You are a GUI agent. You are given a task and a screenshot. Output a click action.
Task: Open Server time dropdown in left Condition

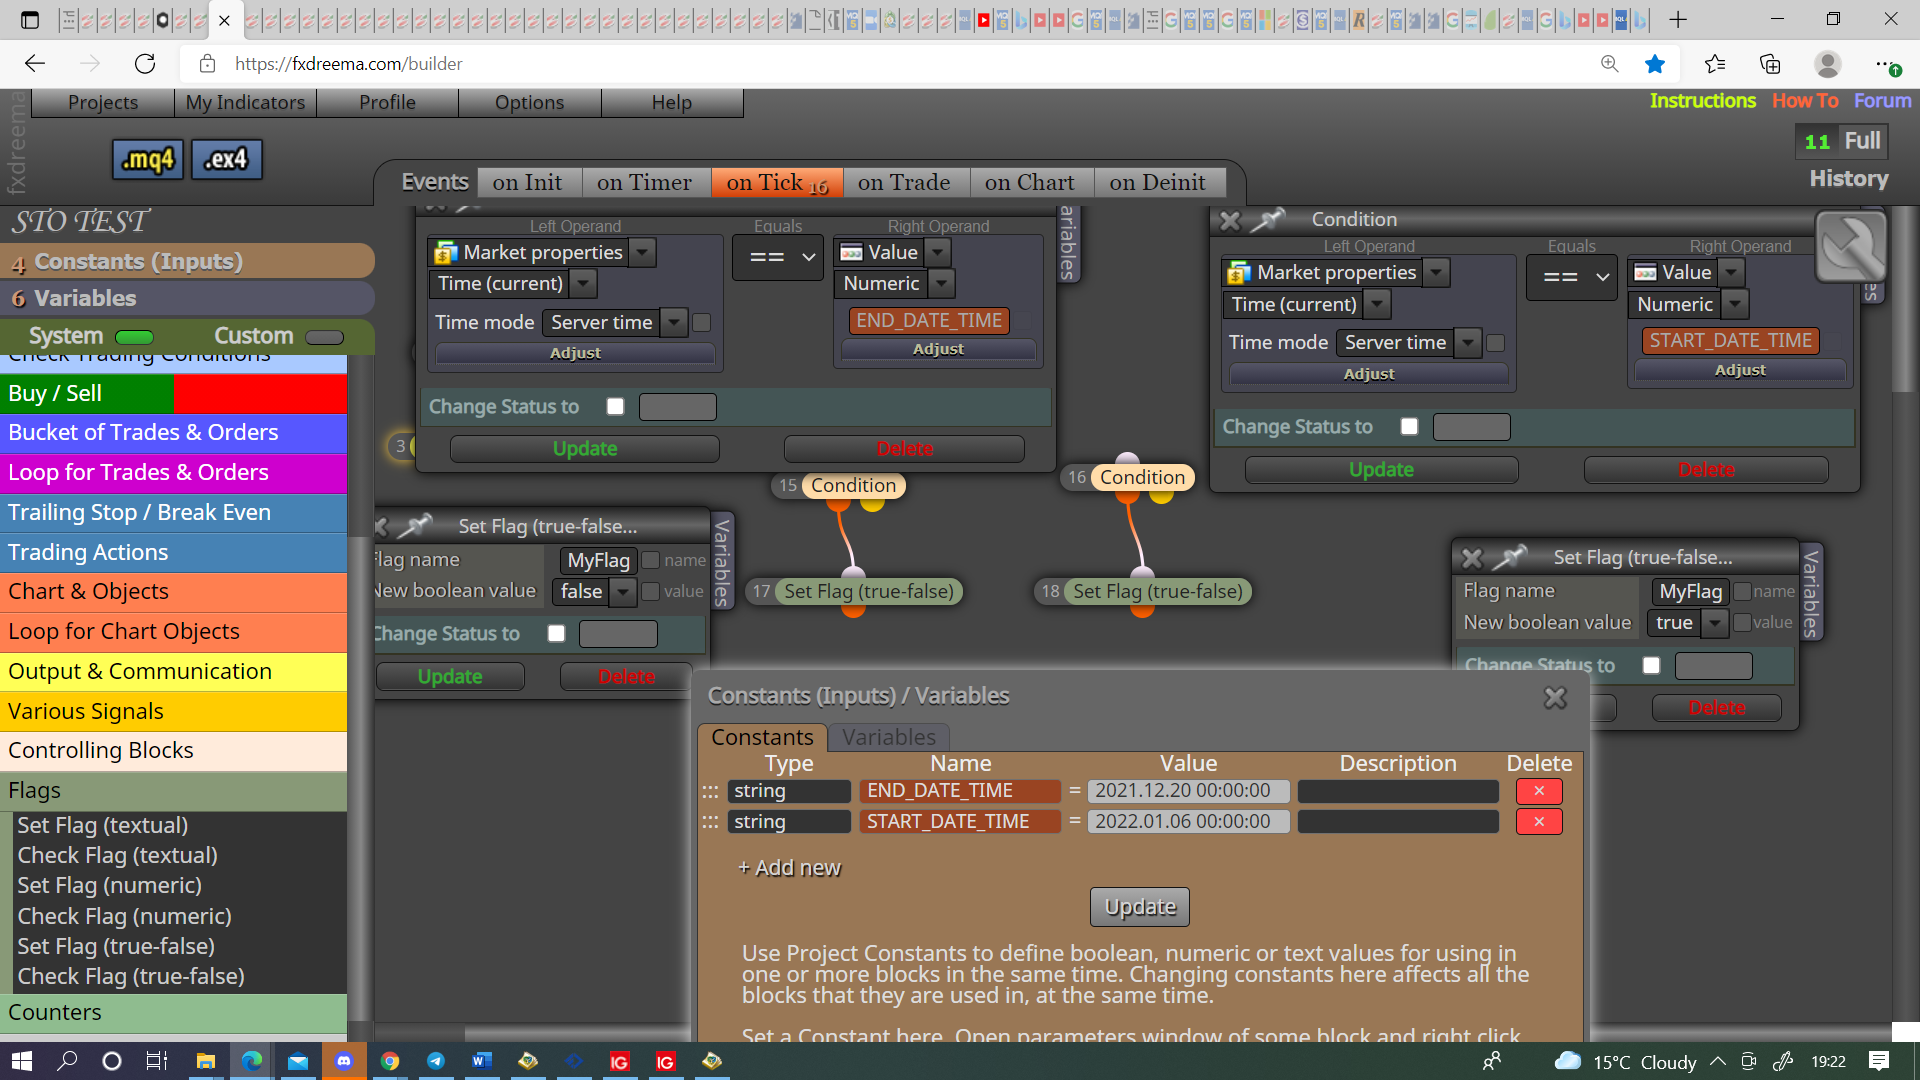675,322
